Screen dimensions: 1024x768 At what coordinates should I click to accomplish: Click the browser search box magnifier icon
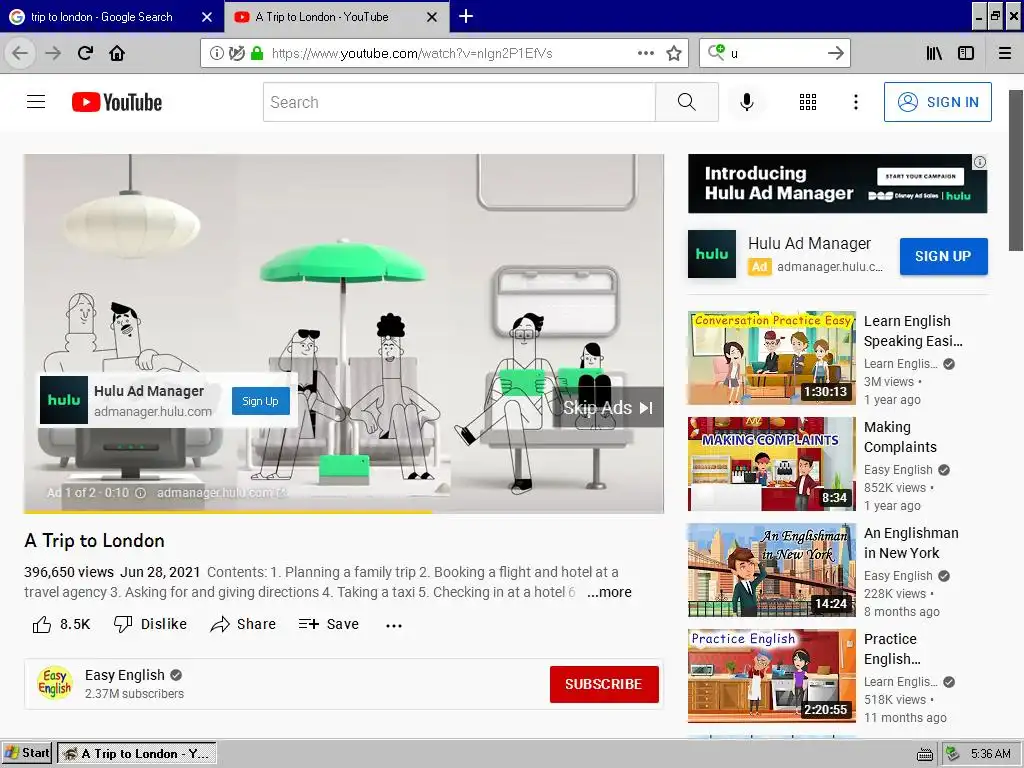pos(716,52)
